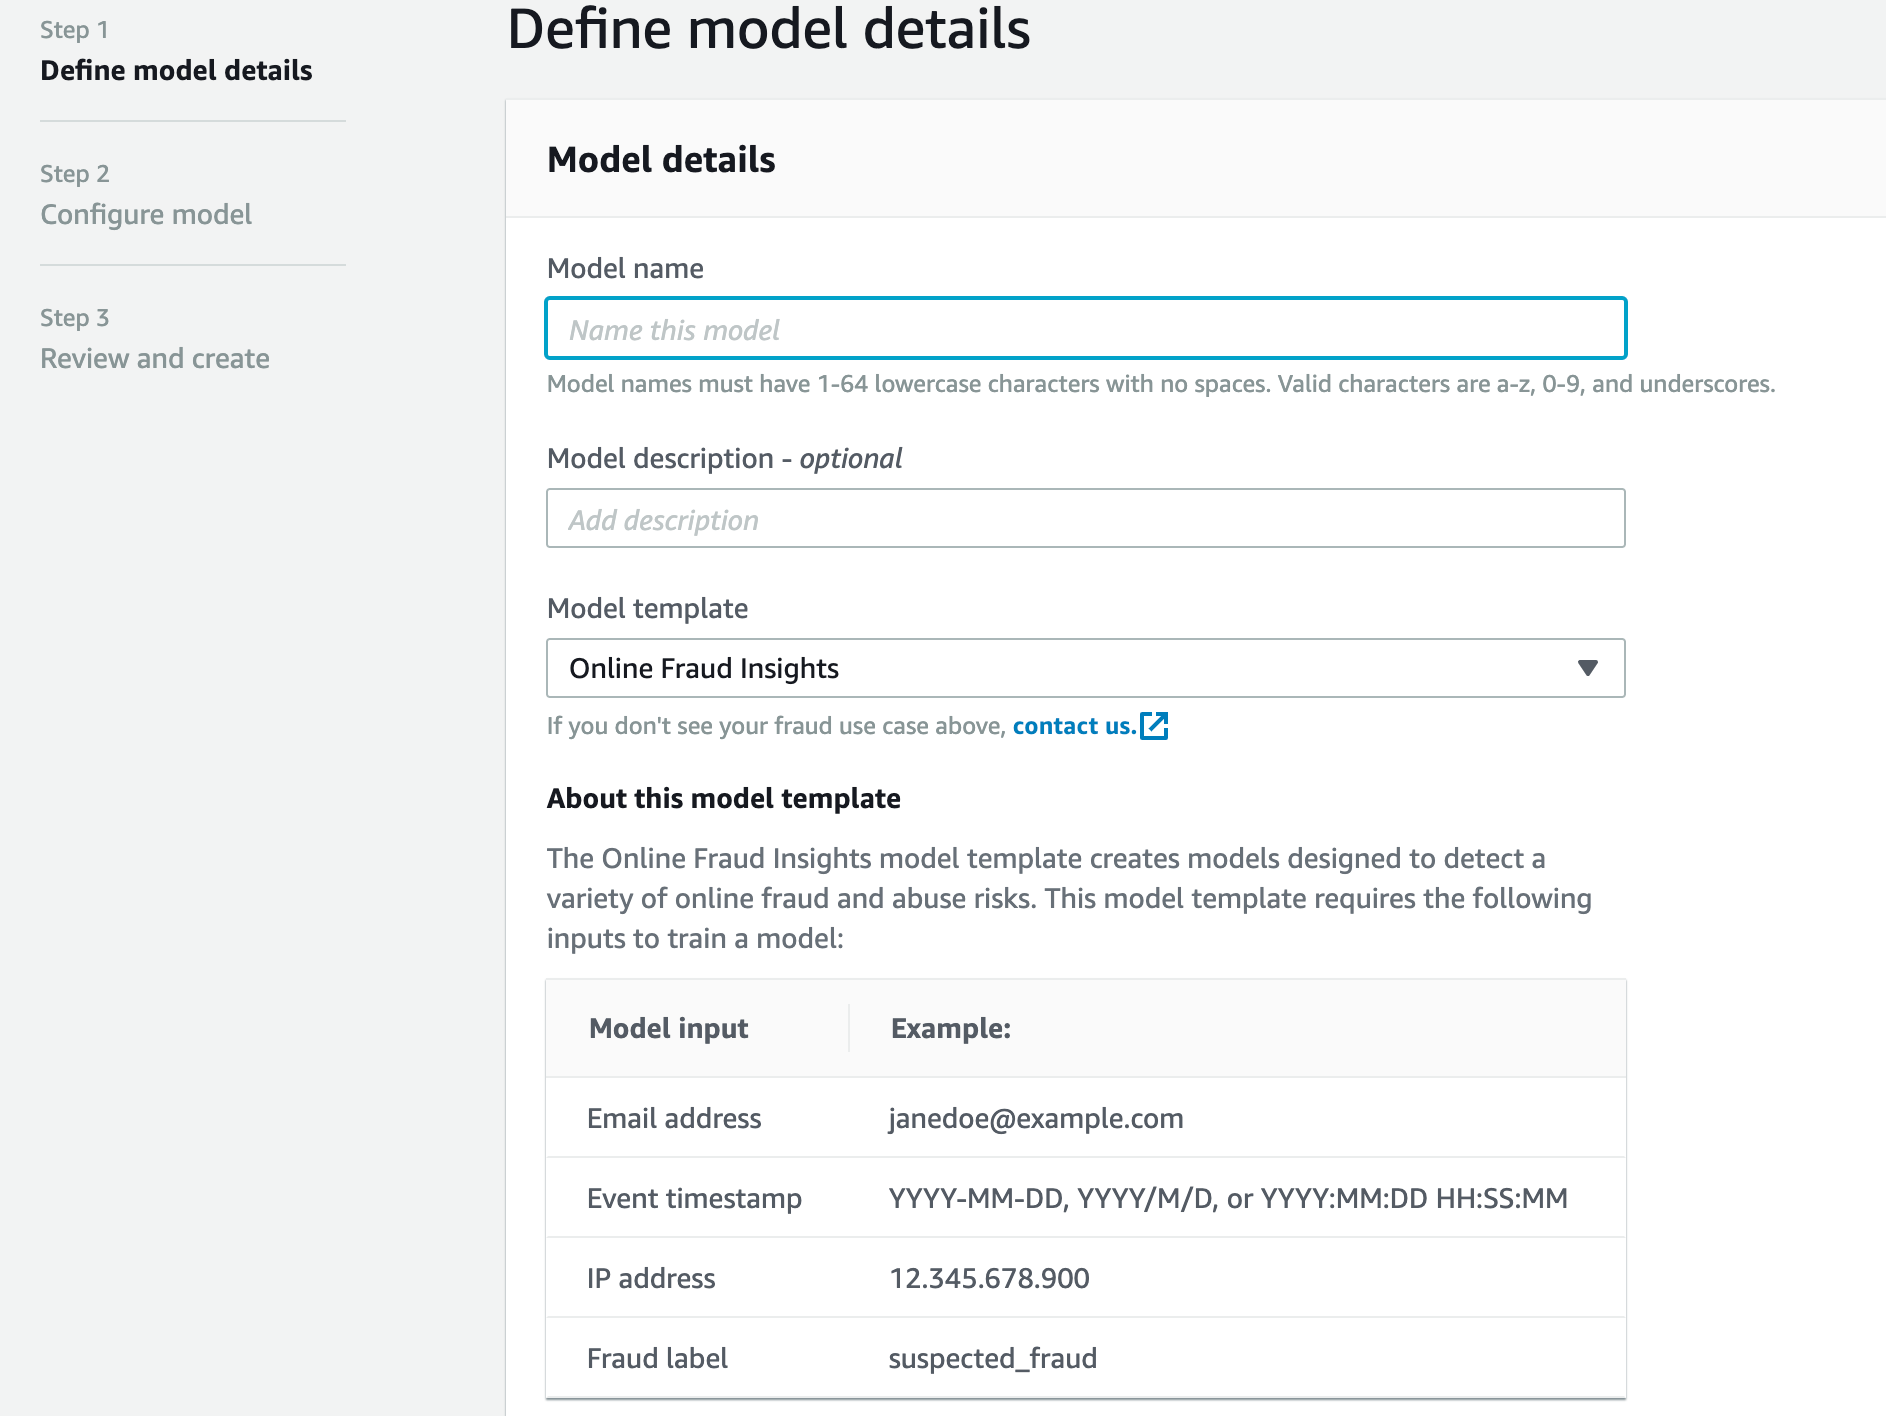The height and width of the screenshot is (1416, 1886).
Task: Click the Example column header
Action: point(950,1028)
